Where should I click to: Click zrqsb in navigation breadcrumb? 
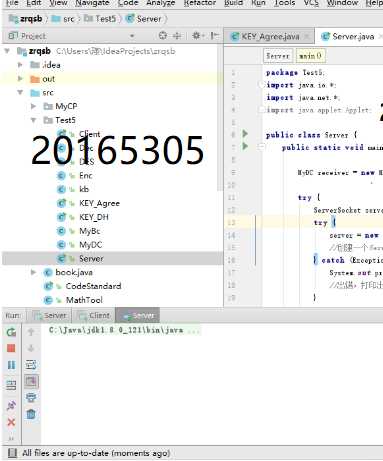(26, 19)
